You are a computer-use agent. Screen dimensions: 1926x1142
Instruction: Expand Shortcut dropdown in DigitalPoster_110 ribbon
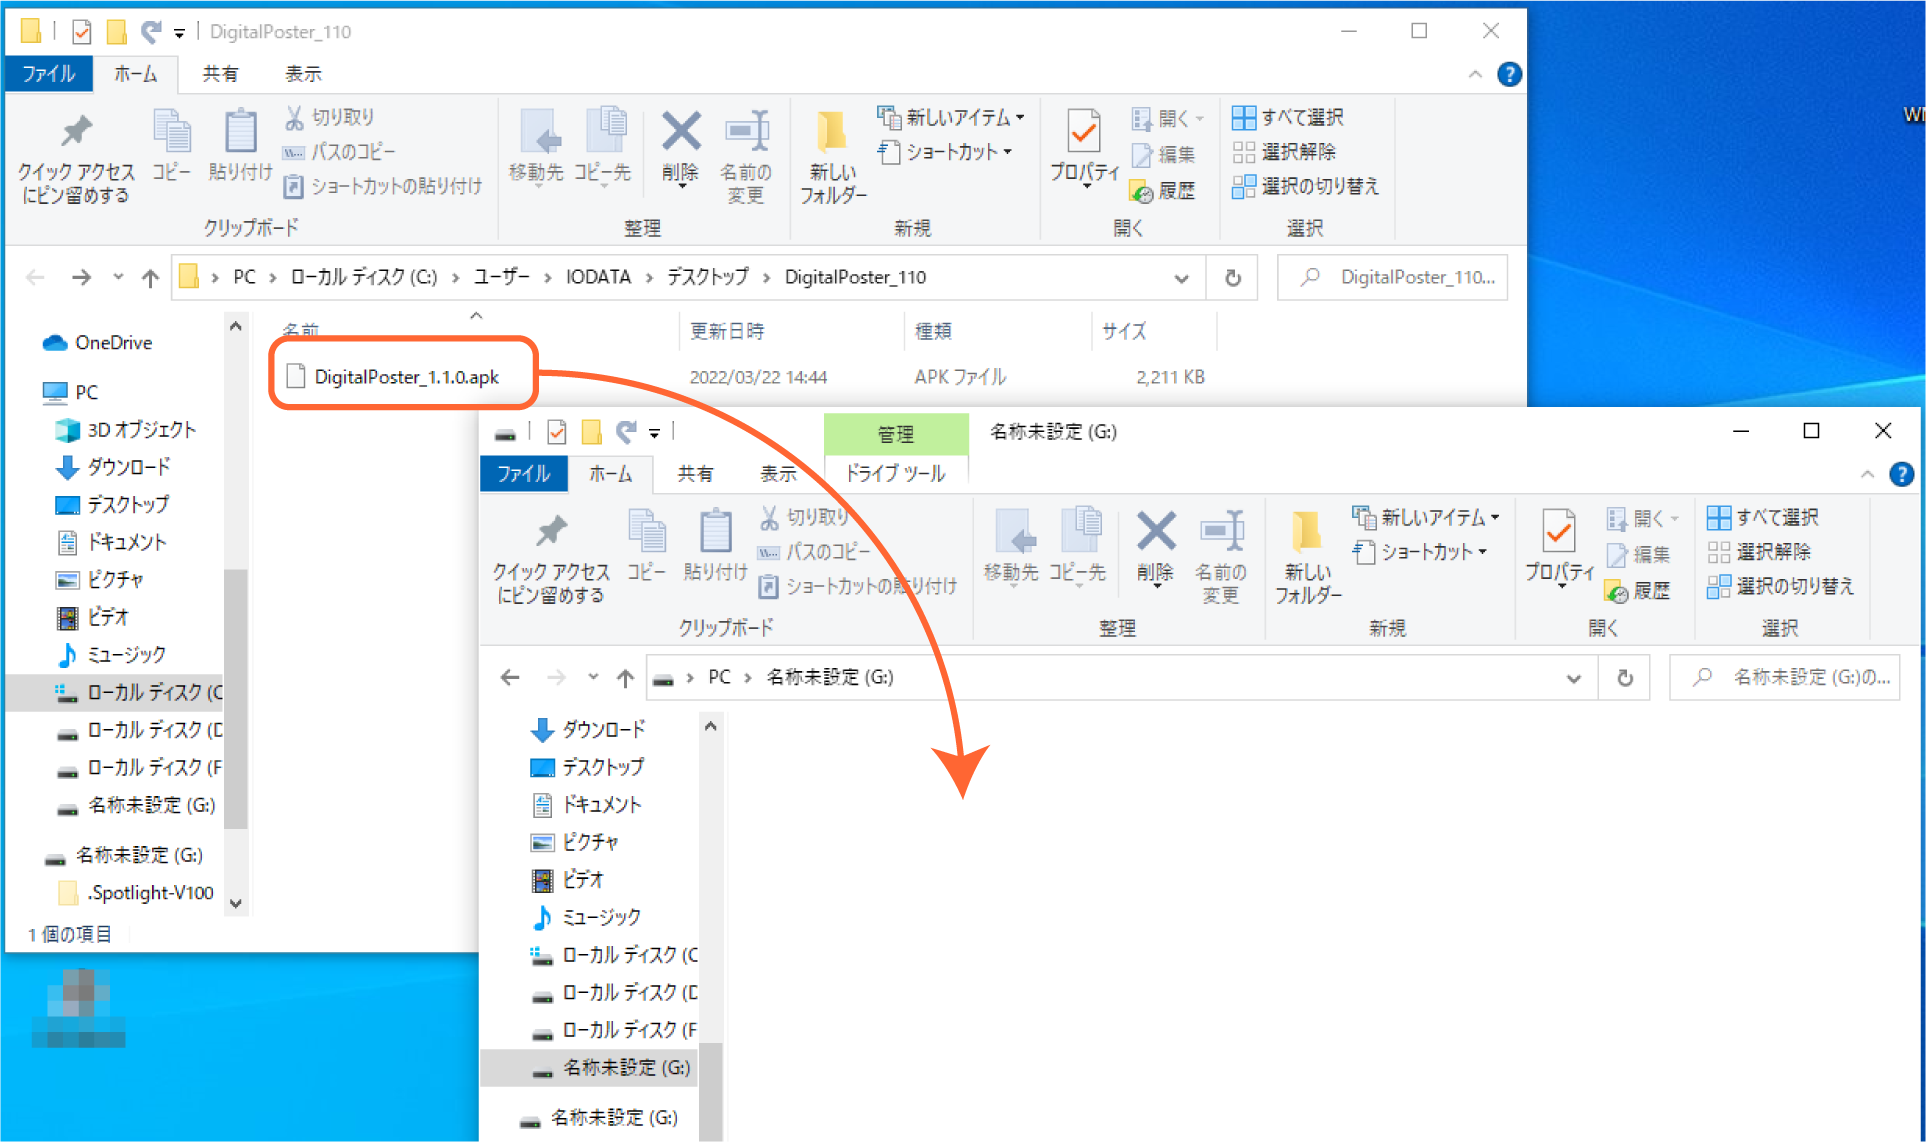(x=1007, y=152)
